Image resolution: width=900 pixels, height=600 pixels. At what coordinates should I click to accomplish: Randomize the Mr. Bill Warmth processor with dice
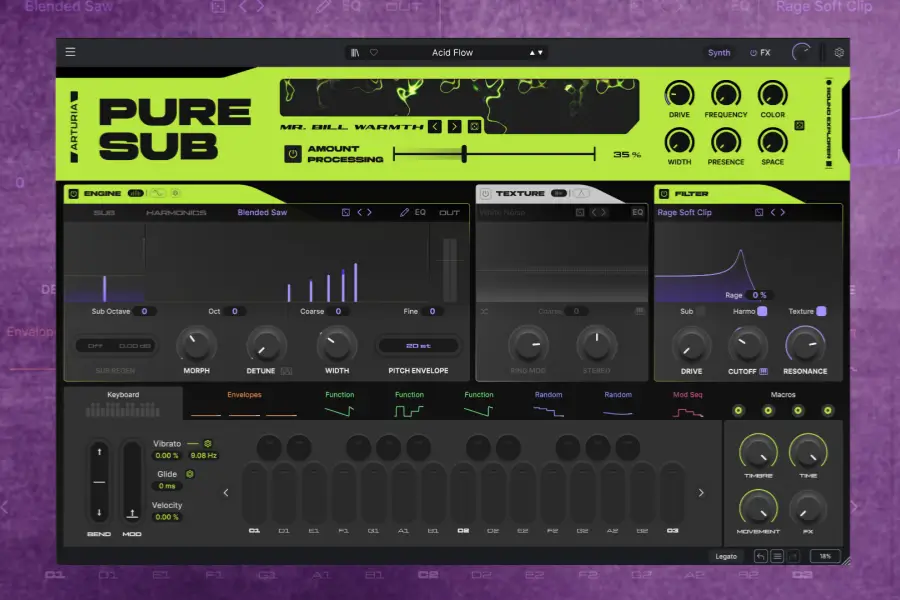tap(474, 126)
